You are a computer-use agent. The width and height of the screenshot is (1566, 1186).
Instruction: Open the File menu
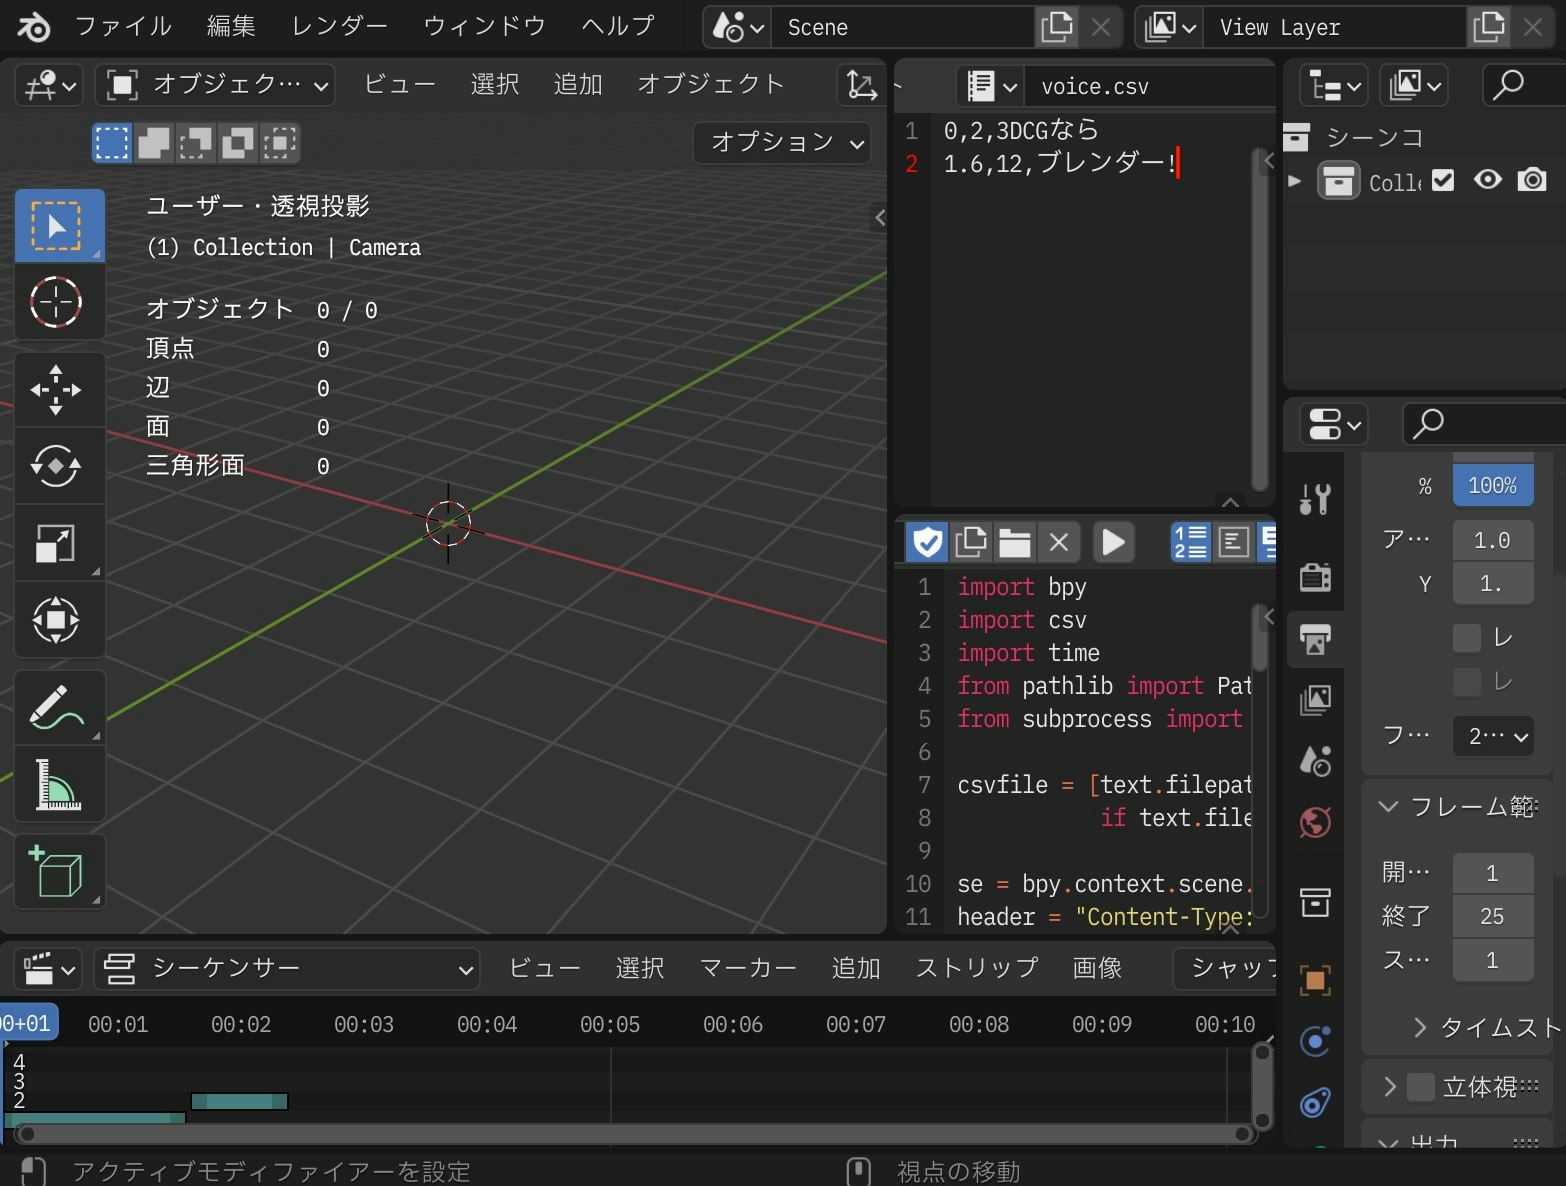click(x=124, y=26)
